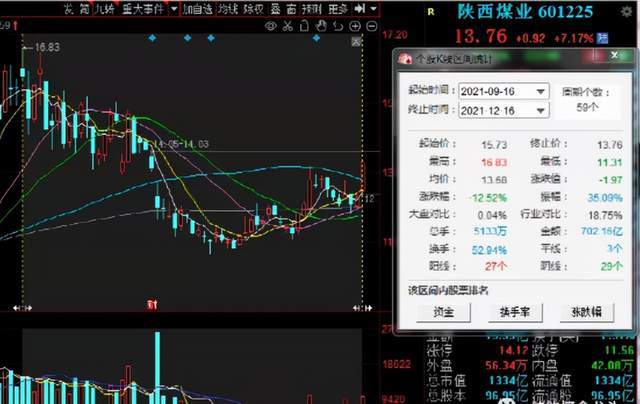
Task: Click the 叠 overlay toolbar item
Action: [276, 9]
